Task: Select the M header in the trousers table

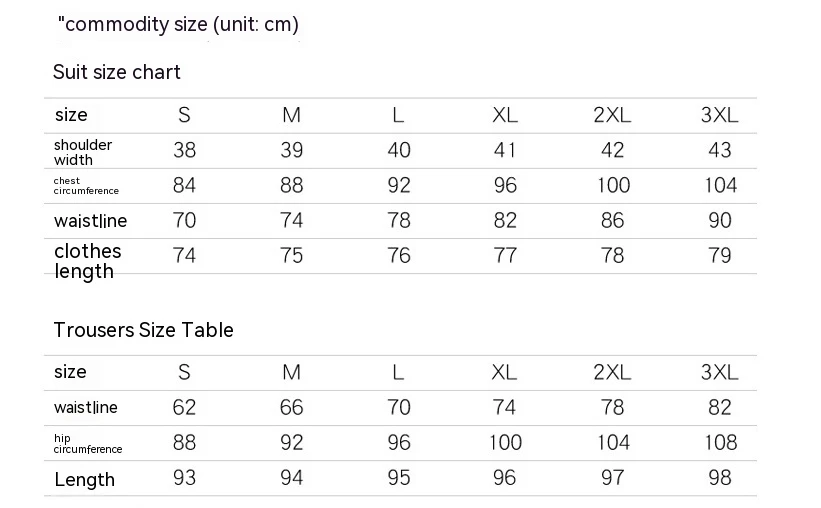Action: click(x=291, y=372)
